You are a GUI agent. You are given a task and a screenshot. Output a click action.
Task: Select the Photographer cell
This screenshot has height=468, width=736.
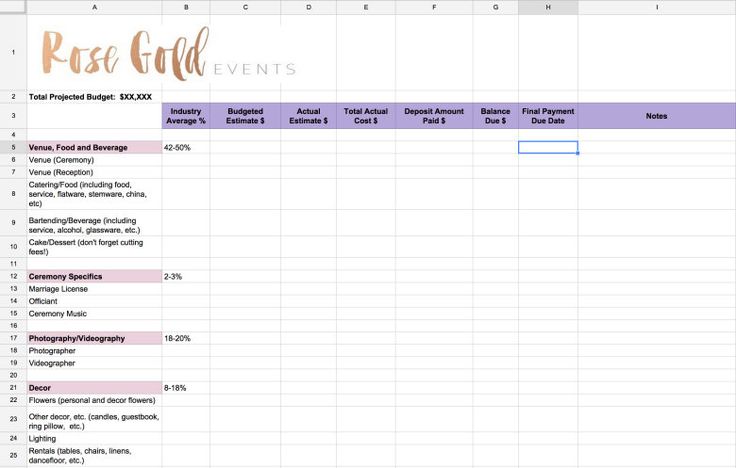[94, 351]
